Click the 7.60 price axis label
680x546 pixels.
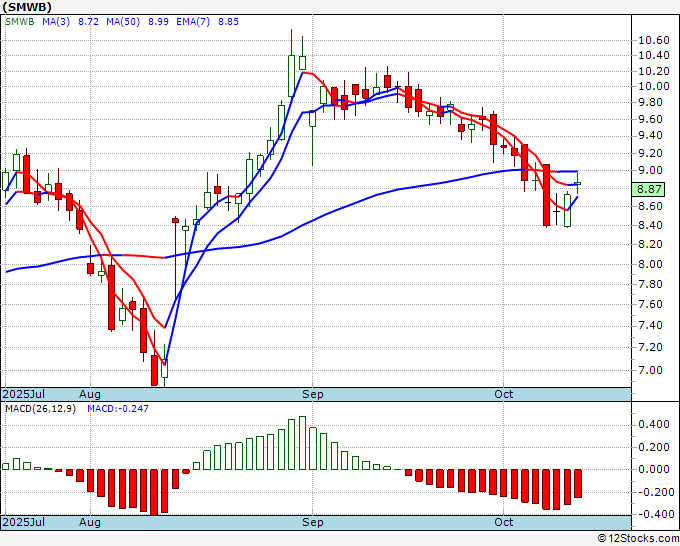tap(651, 304)
